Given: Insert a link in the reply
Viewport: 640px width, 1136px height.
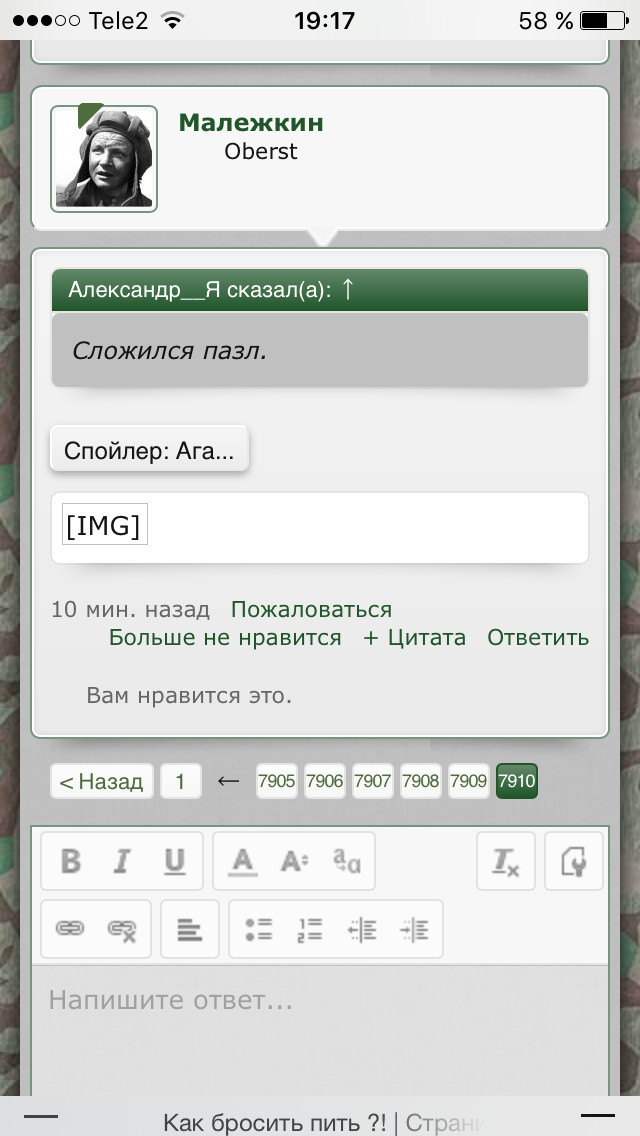Looking at the screenshot, I should (x=70, y=929).
